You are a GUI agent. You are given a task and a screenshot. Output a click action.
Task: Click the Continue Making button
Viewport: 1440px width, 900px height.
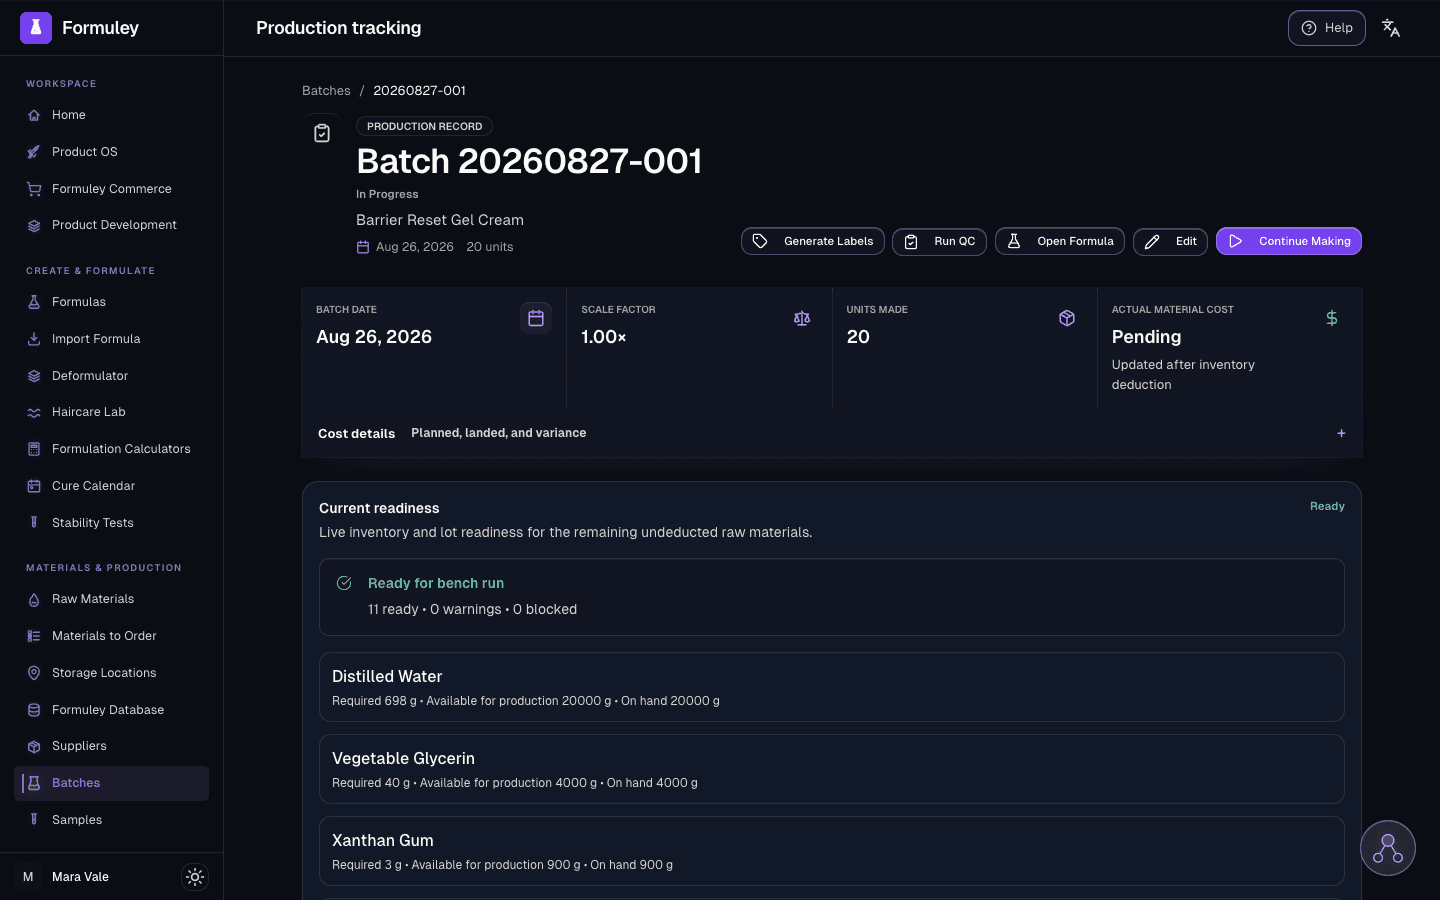(1289, 241)
